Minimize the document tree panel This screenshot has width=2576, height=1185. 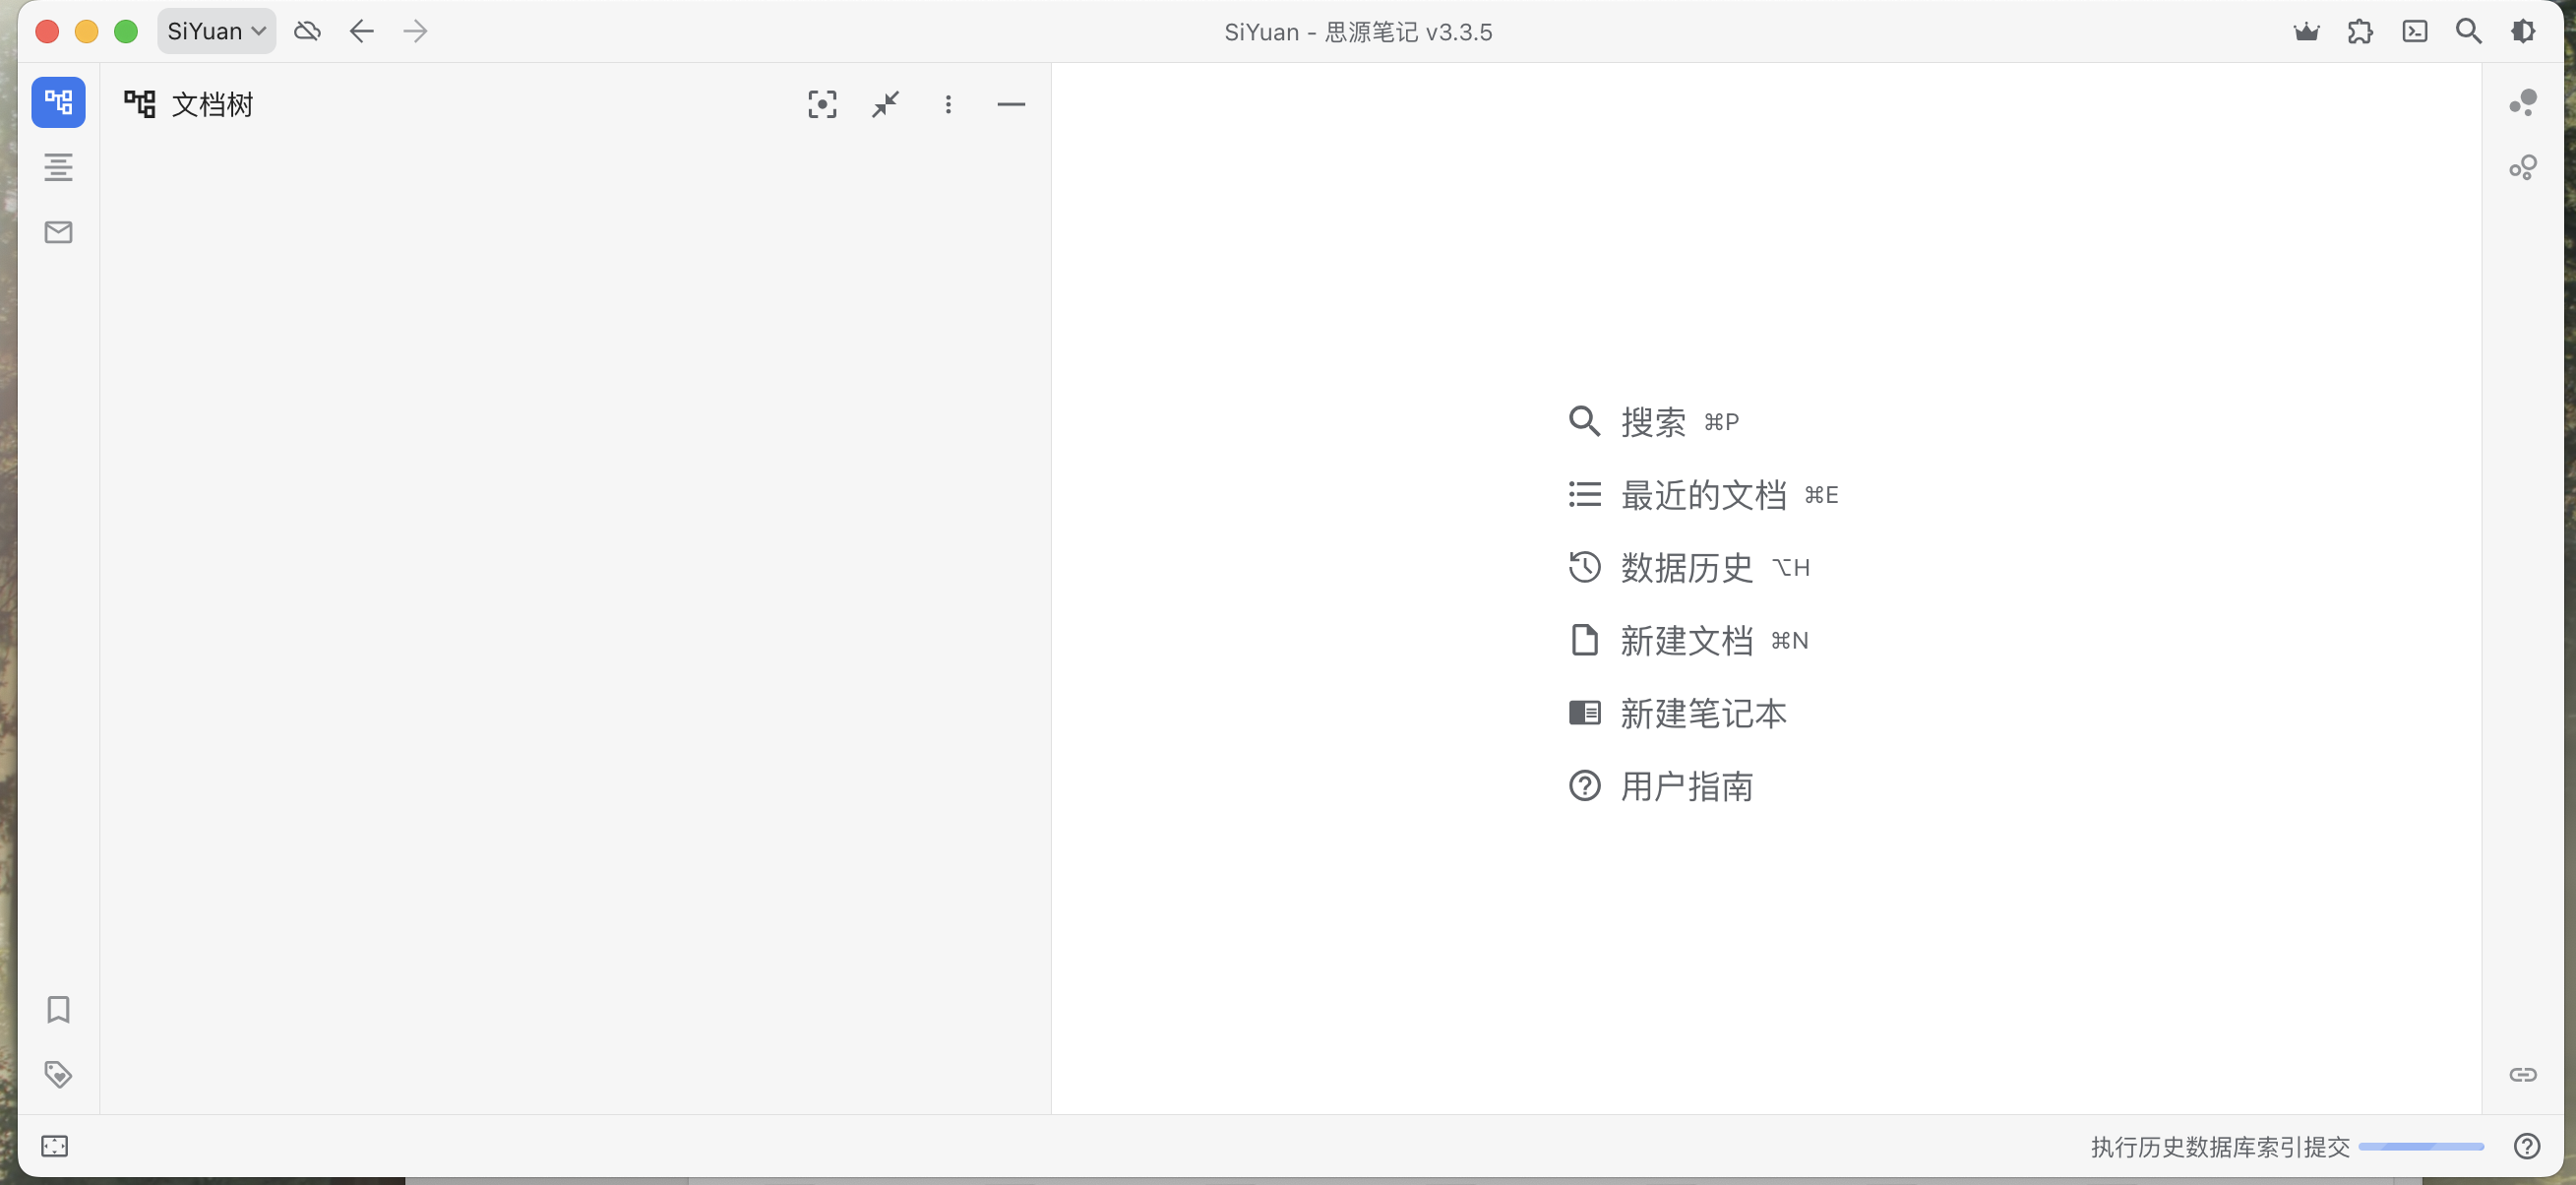1012,104
